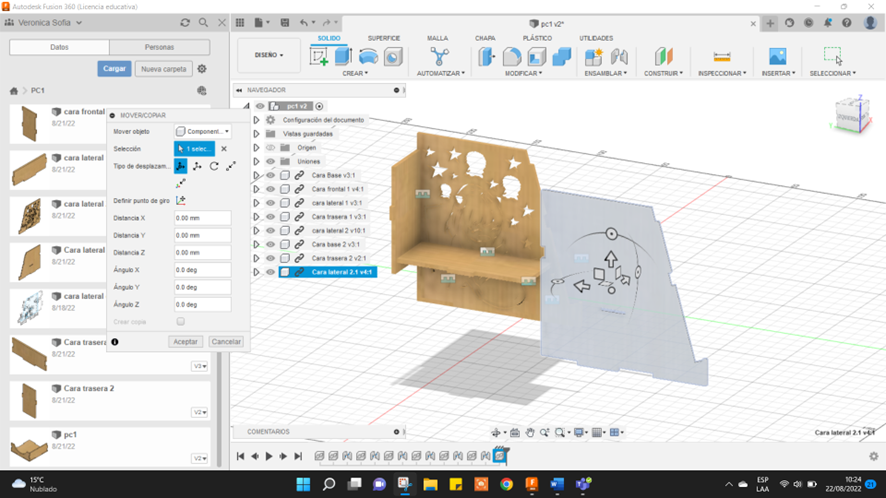
Task: Hide Cara trasera 1 v3:1 component
Action: tap(270, 216)
